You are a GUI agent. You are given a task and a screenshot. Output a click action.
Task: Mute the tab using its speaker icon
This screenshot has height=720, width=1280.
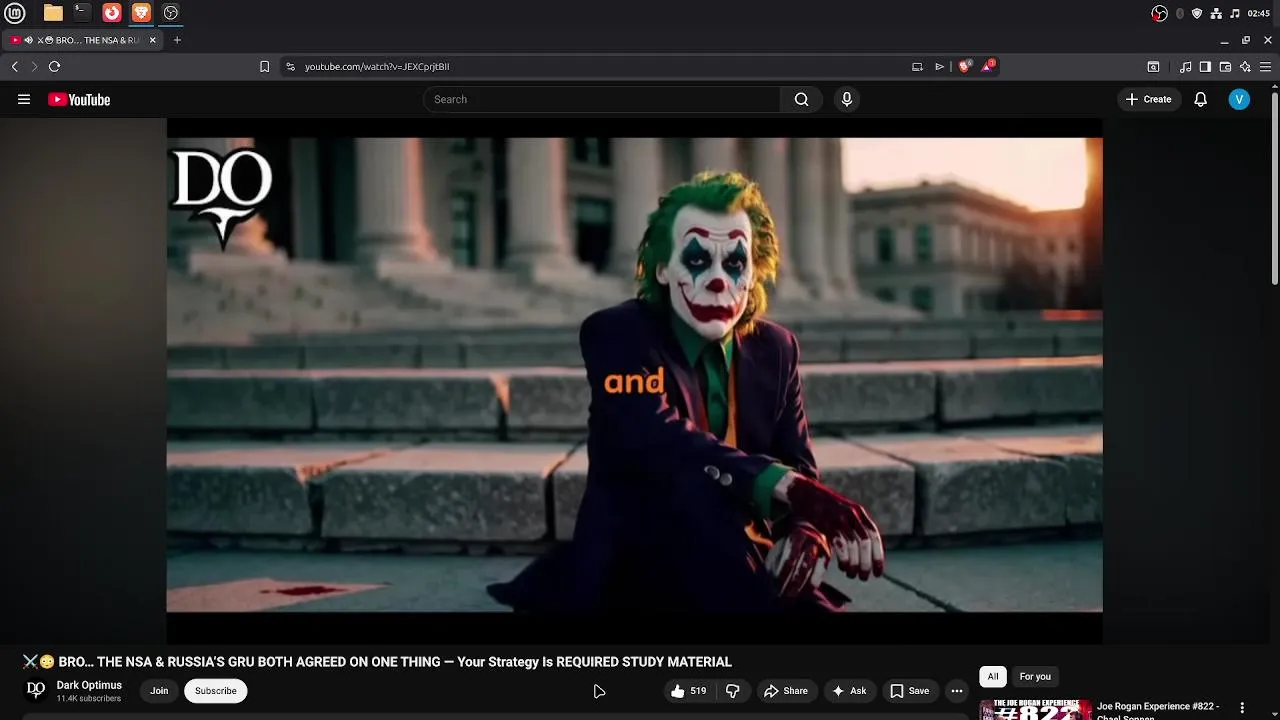[x=28, y=40]
